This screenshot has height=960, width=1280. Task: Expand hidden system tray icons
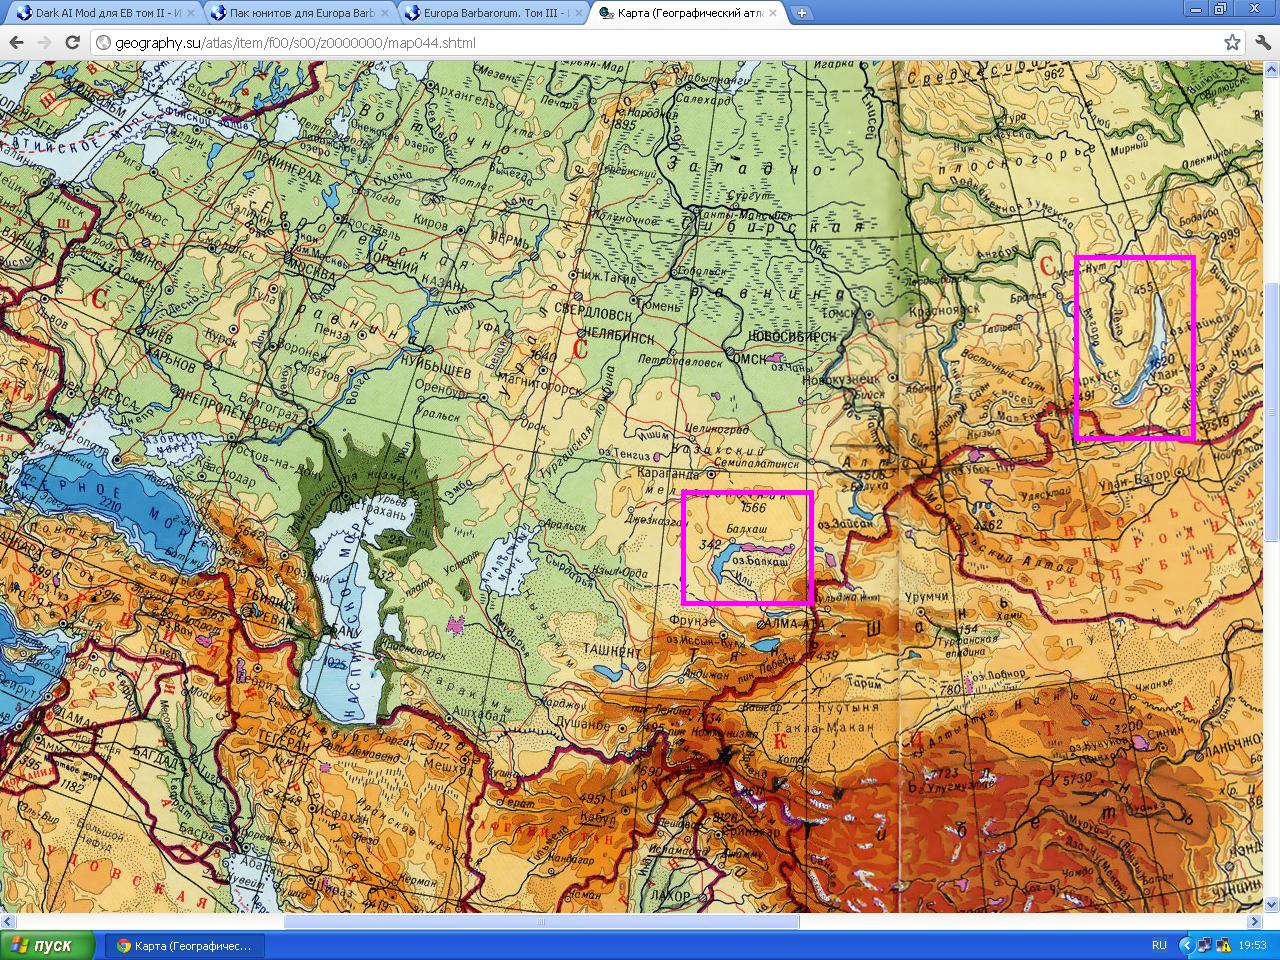click(x=1187, y=945)
